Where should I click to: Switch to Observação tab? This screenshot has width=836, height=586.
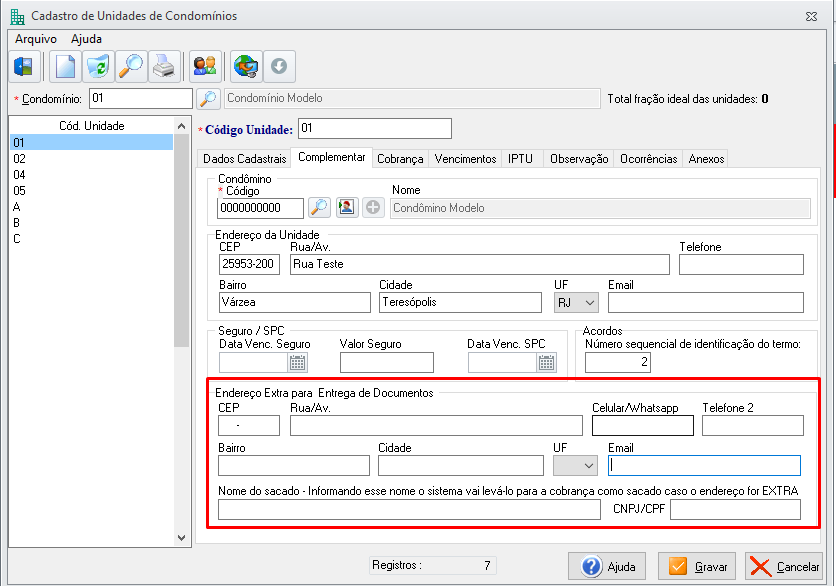click(579, 159)
